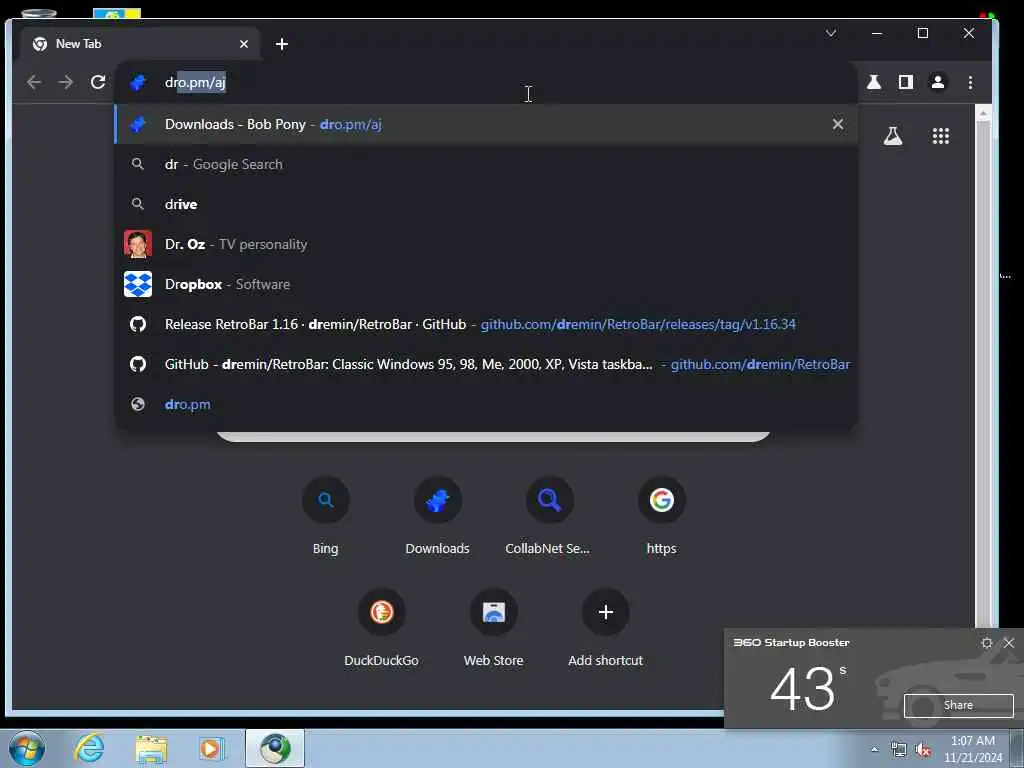Open 360 Startup Booster settings gear
1024x768 pixels.
pos(987,643)
